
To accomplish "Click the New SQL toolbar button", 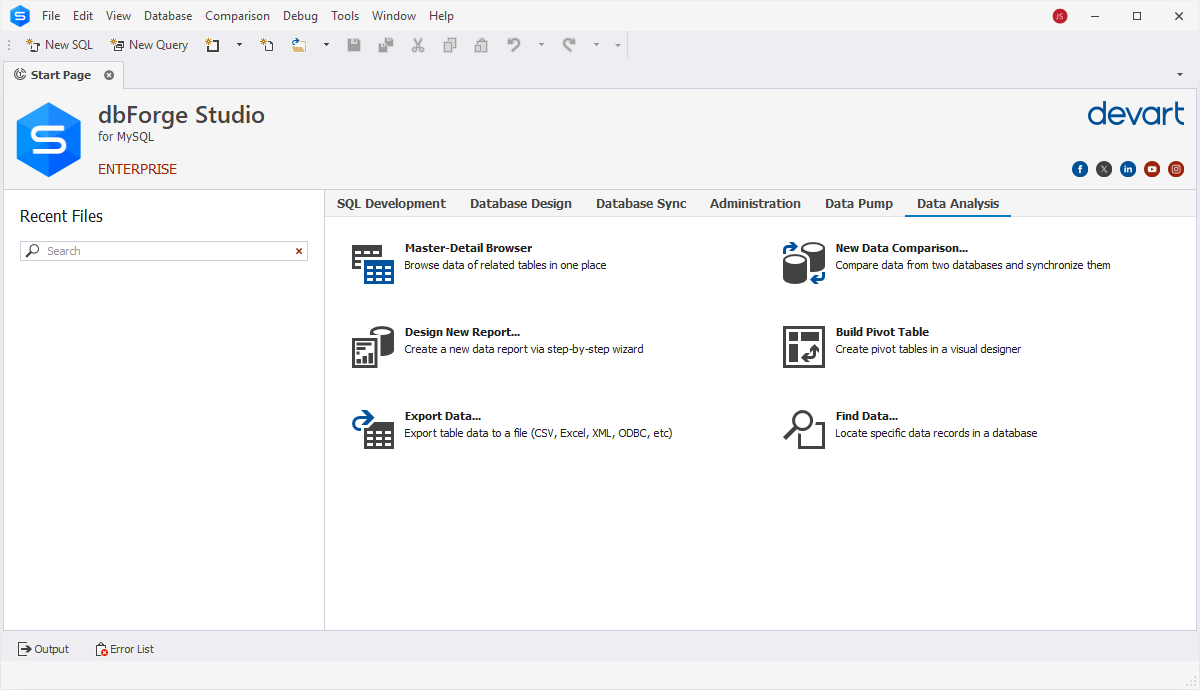I will (x=59, y=45).
